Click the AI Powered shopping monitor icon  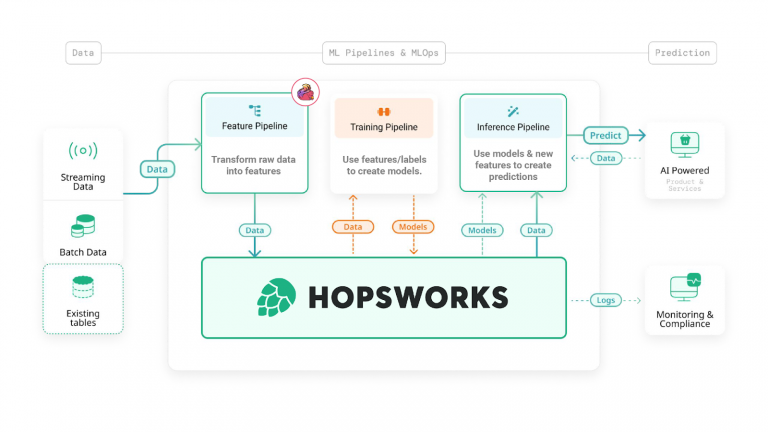point(685,144)
